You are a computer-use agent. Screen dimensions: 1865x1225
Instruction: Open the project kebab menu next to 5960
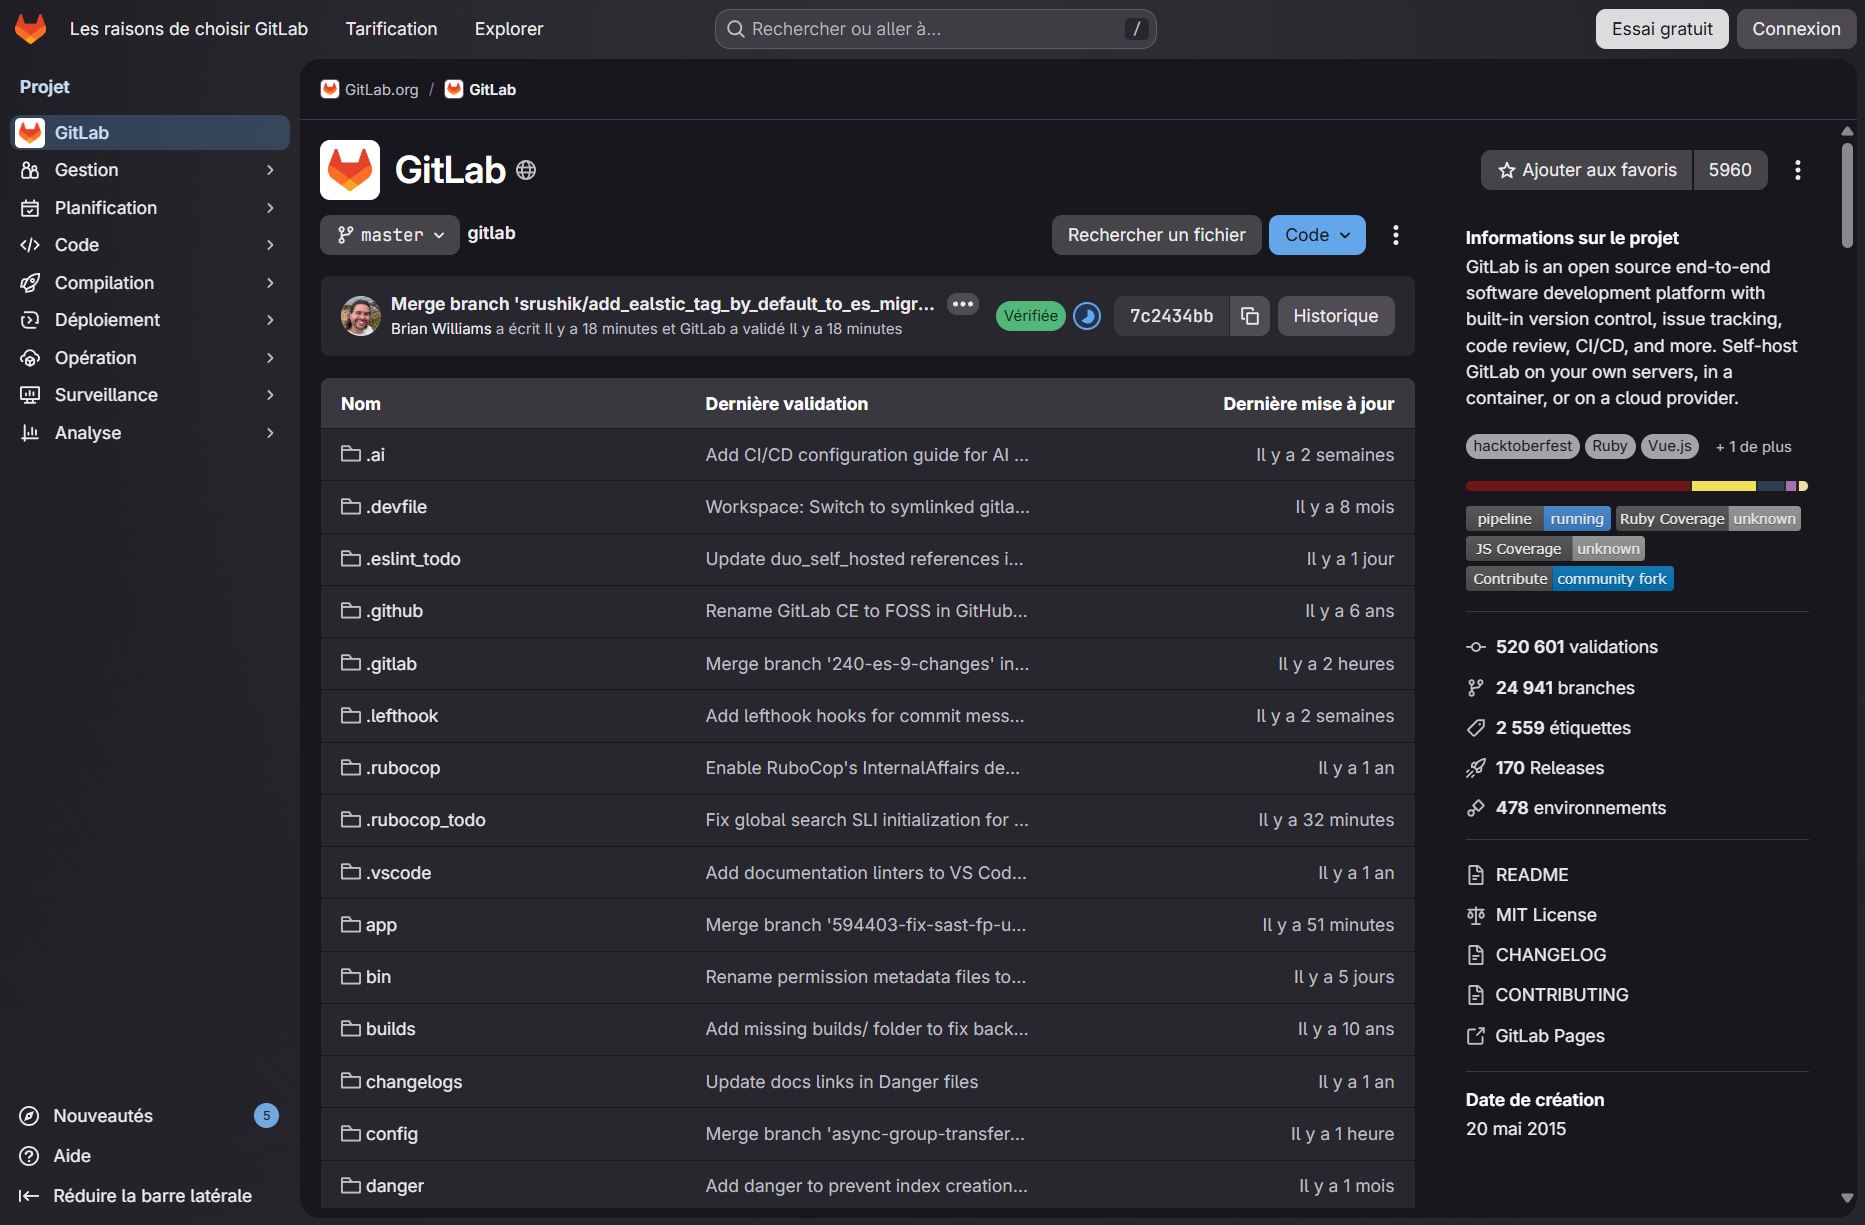[x=1797, y=170]
